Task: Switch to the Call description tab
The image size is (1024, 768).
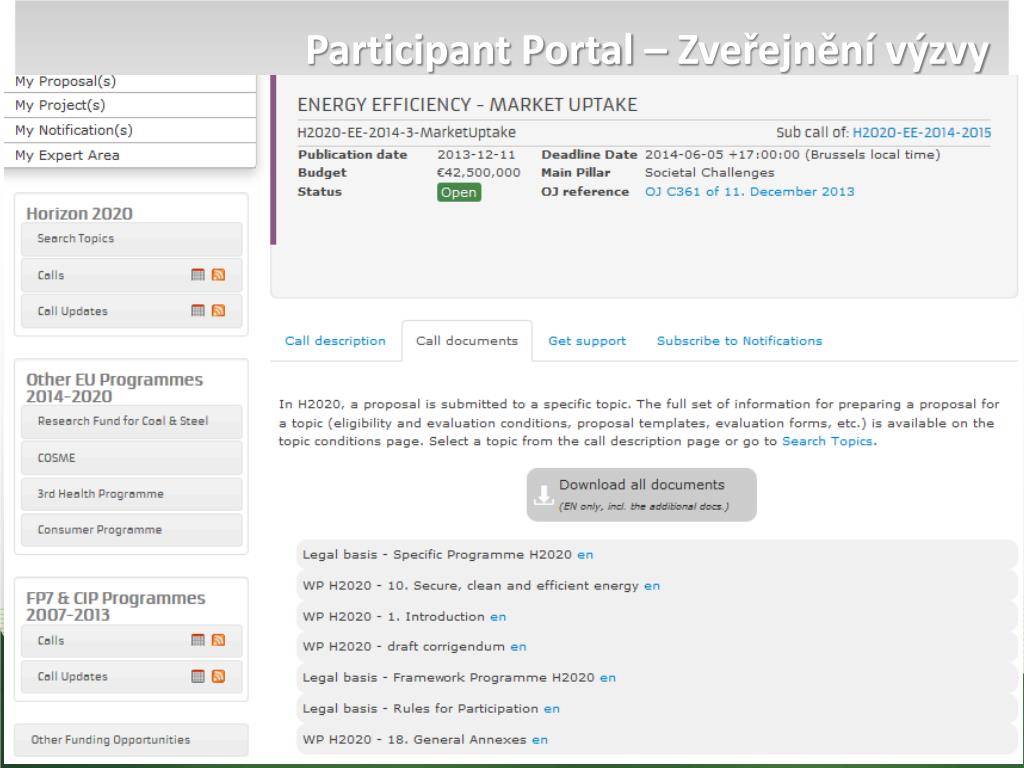Action: click(335, 341)
